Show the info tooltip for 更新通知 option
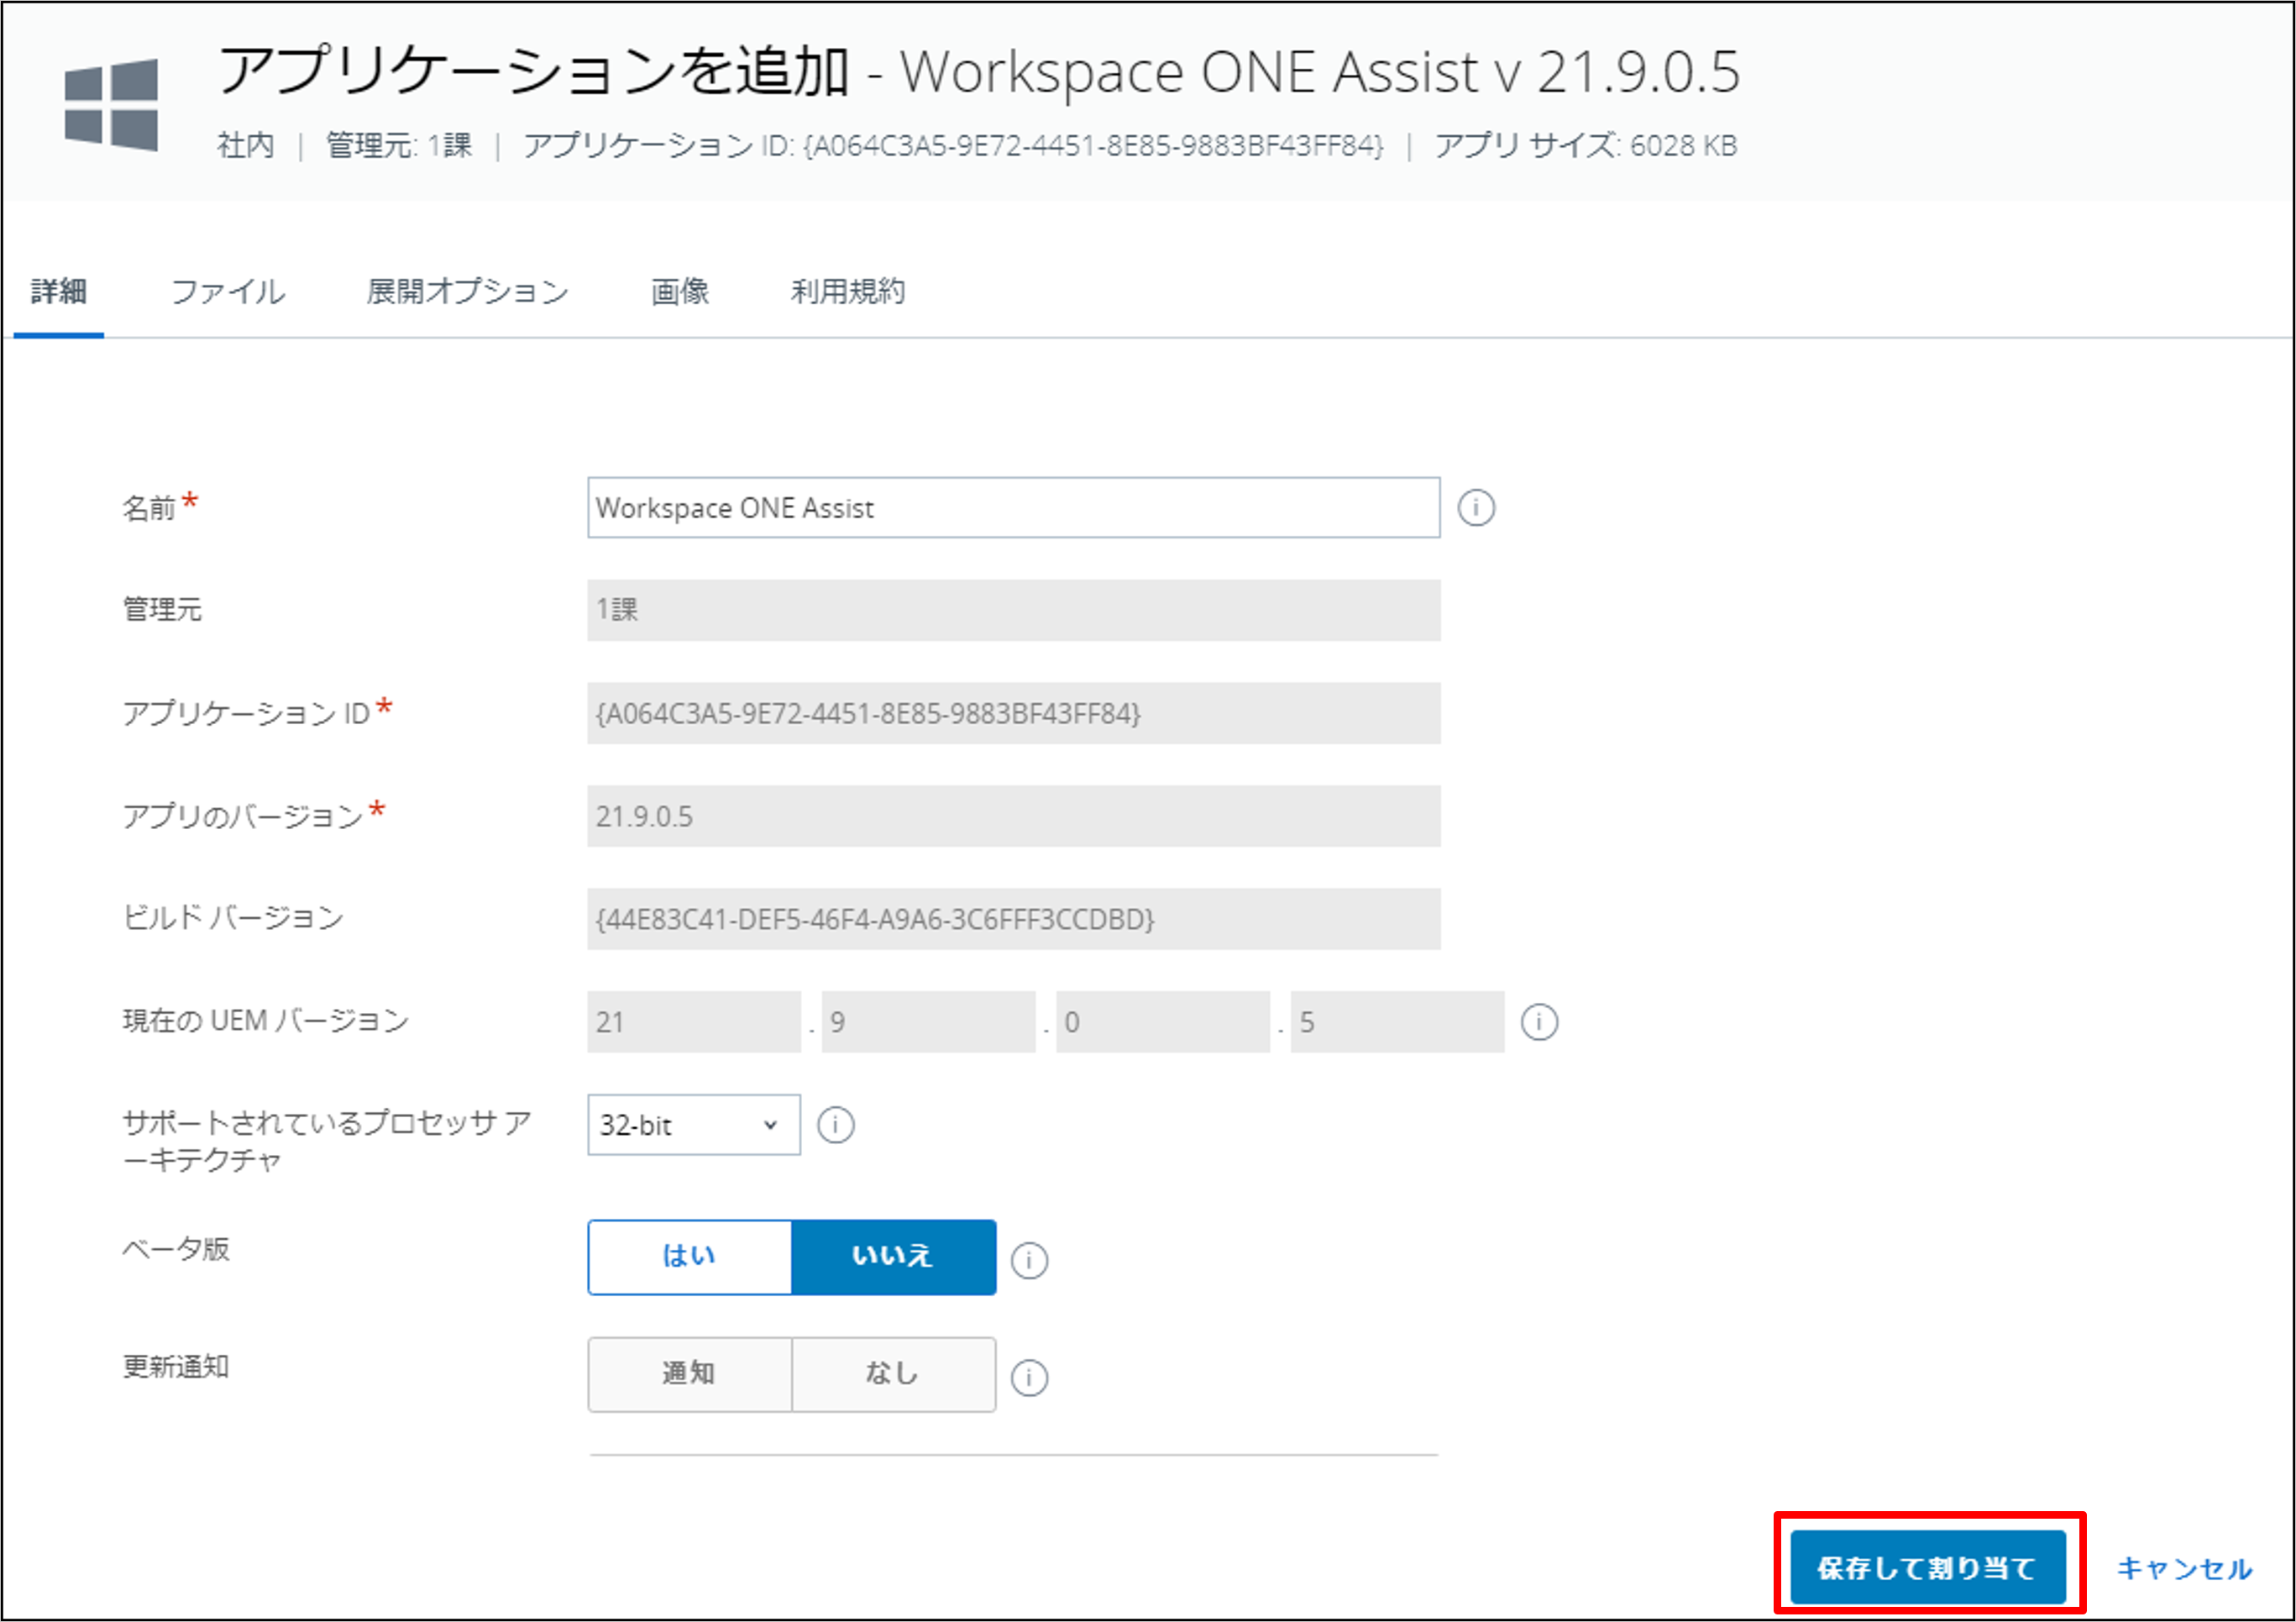 (x=1029, y=1377)
